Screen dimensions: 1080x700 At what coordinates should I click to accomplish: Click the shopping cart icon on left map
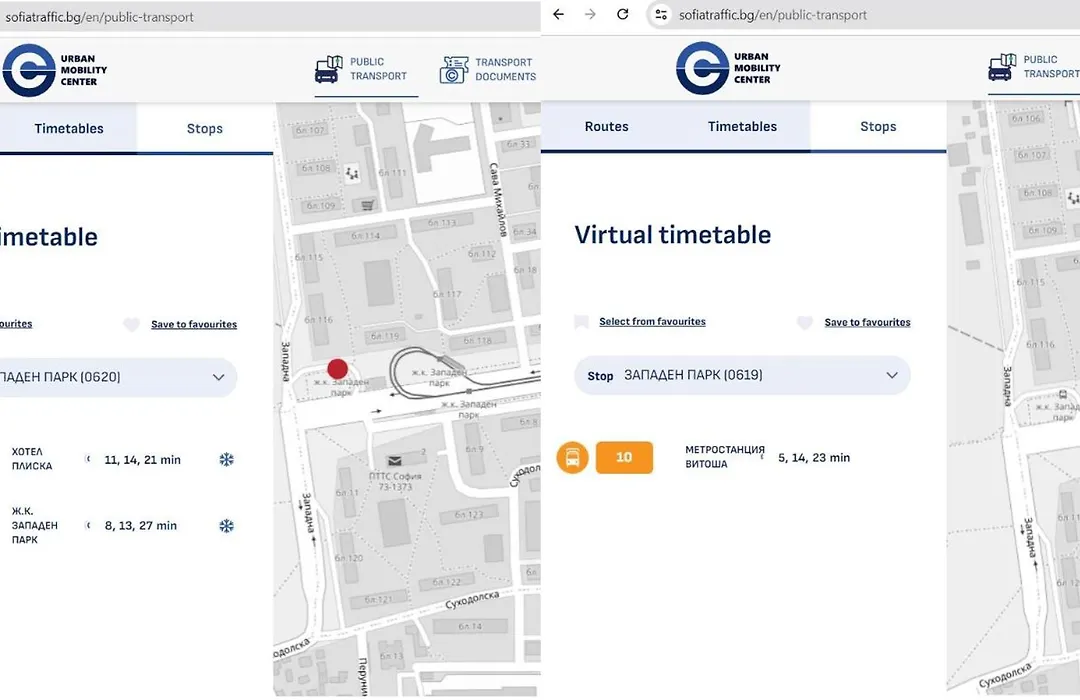tap(368, 205)
